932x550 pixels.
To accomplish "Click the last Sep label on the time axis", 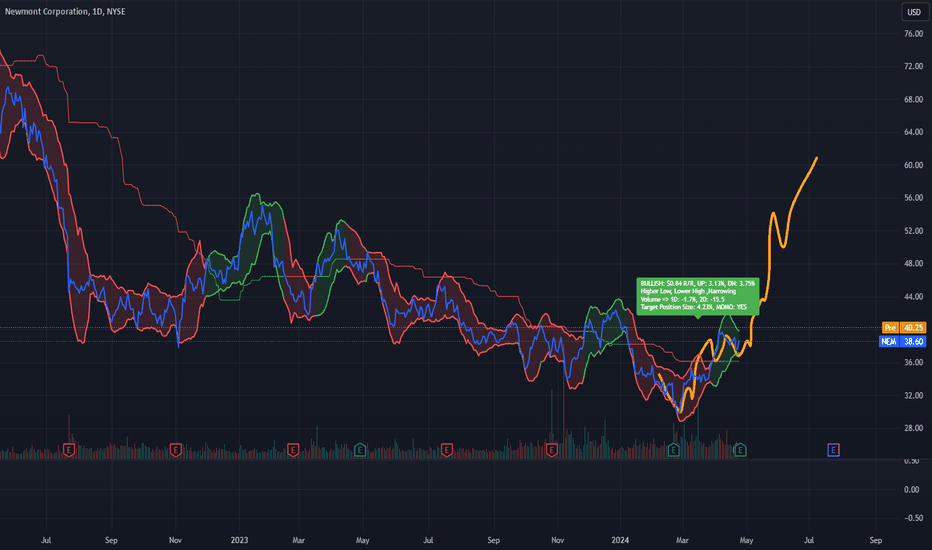I will tap(876, 540).
